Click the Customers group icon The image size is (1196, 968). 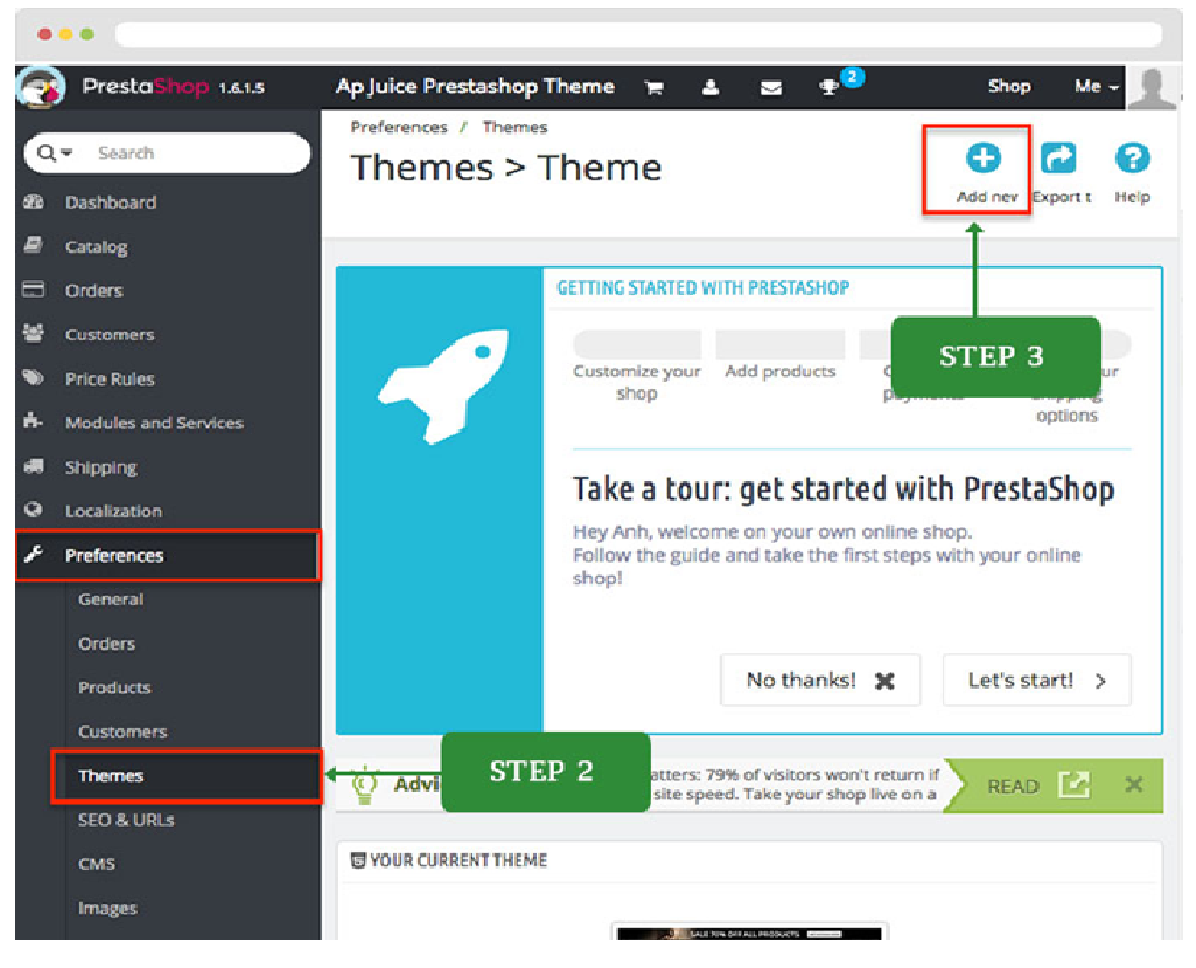click(x=34, y=333)
